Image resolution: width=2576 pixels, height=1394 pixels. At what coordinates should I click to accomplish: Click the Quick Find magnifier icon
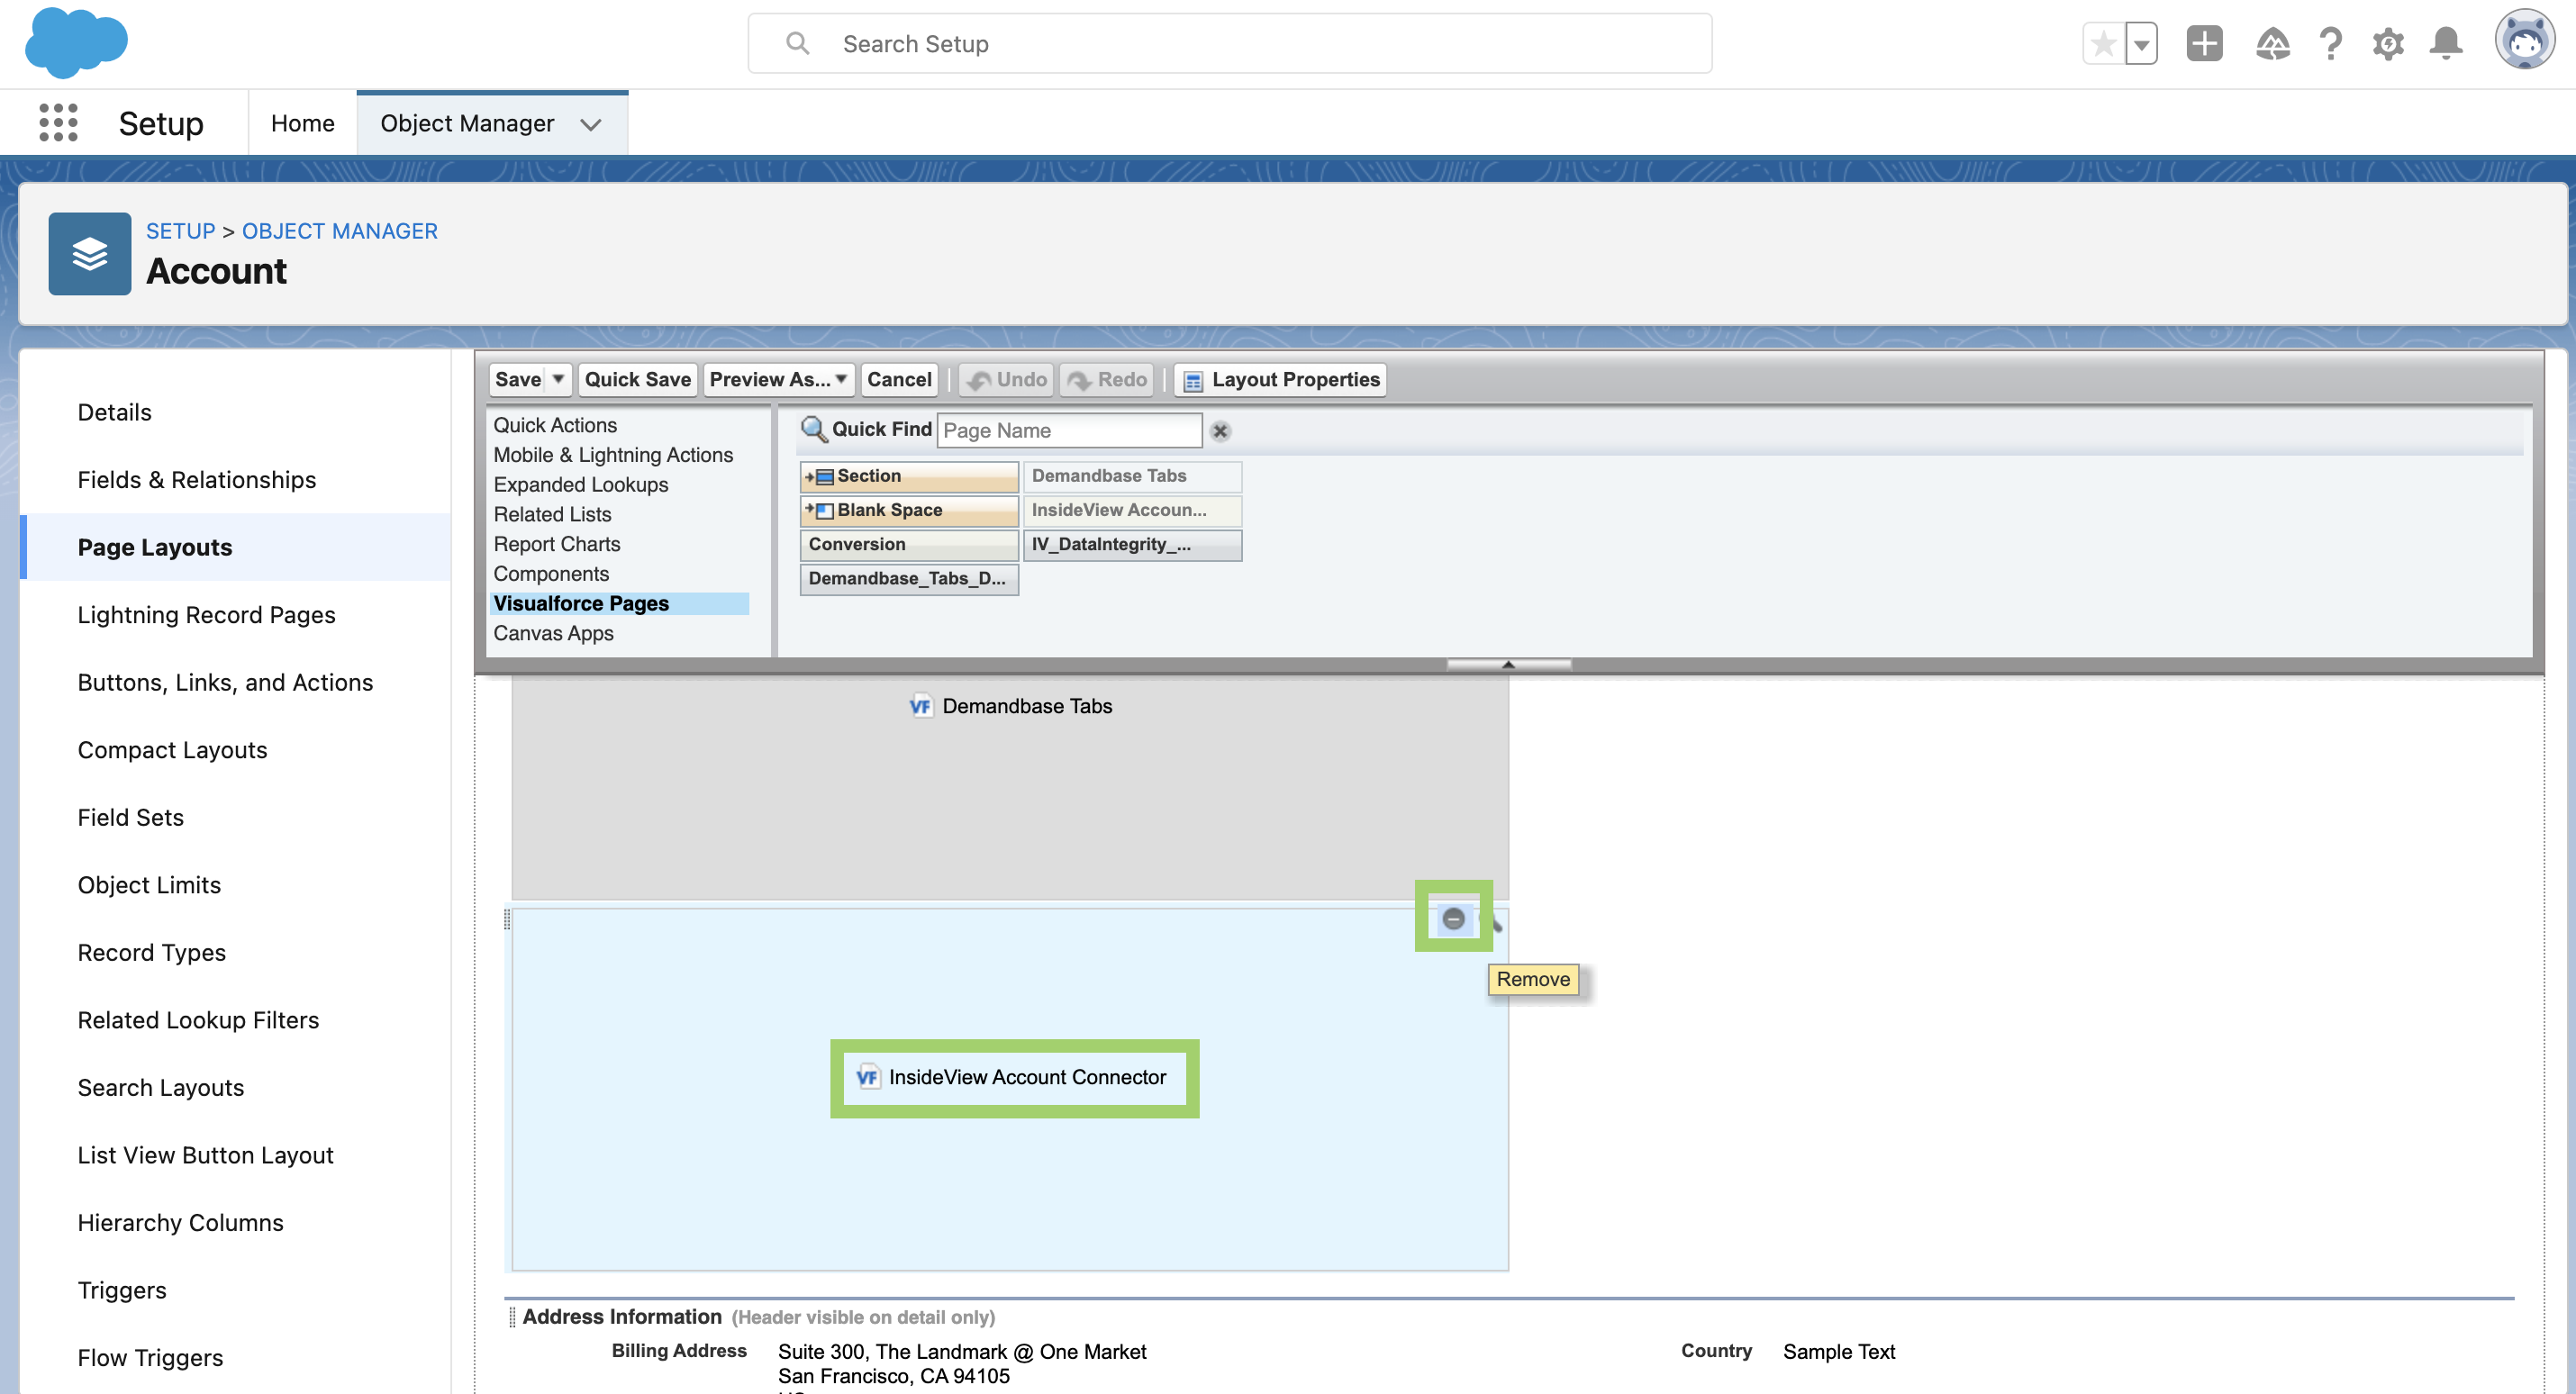click(x=814, y=429)
